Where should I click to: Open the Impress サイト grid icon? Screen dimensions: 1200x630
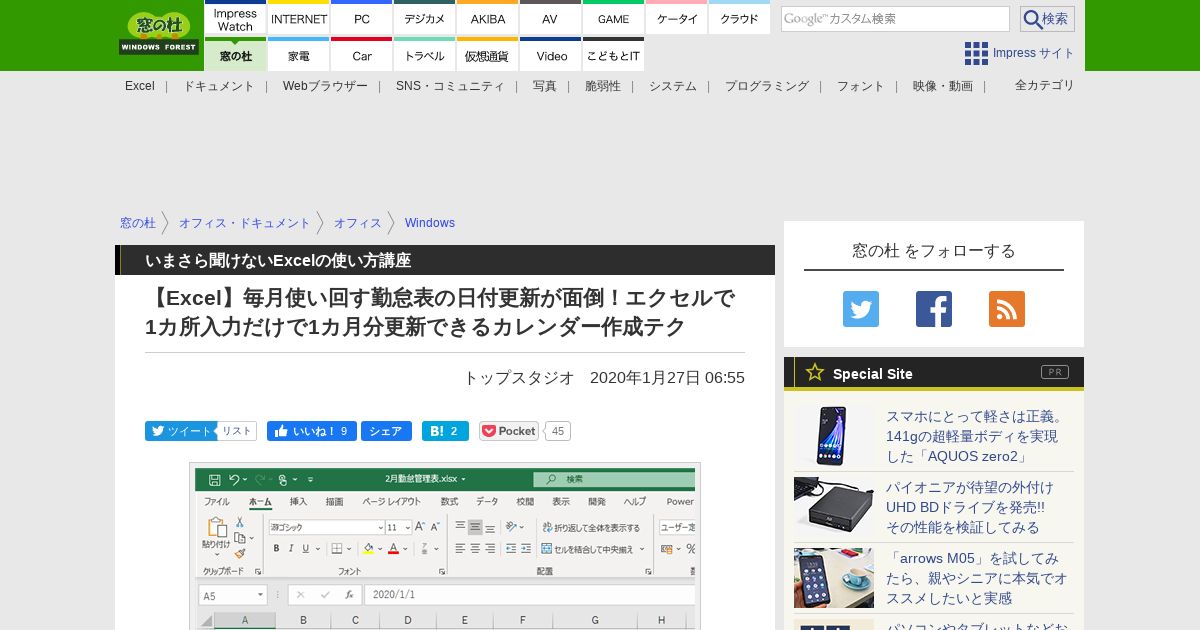(976, 53)
